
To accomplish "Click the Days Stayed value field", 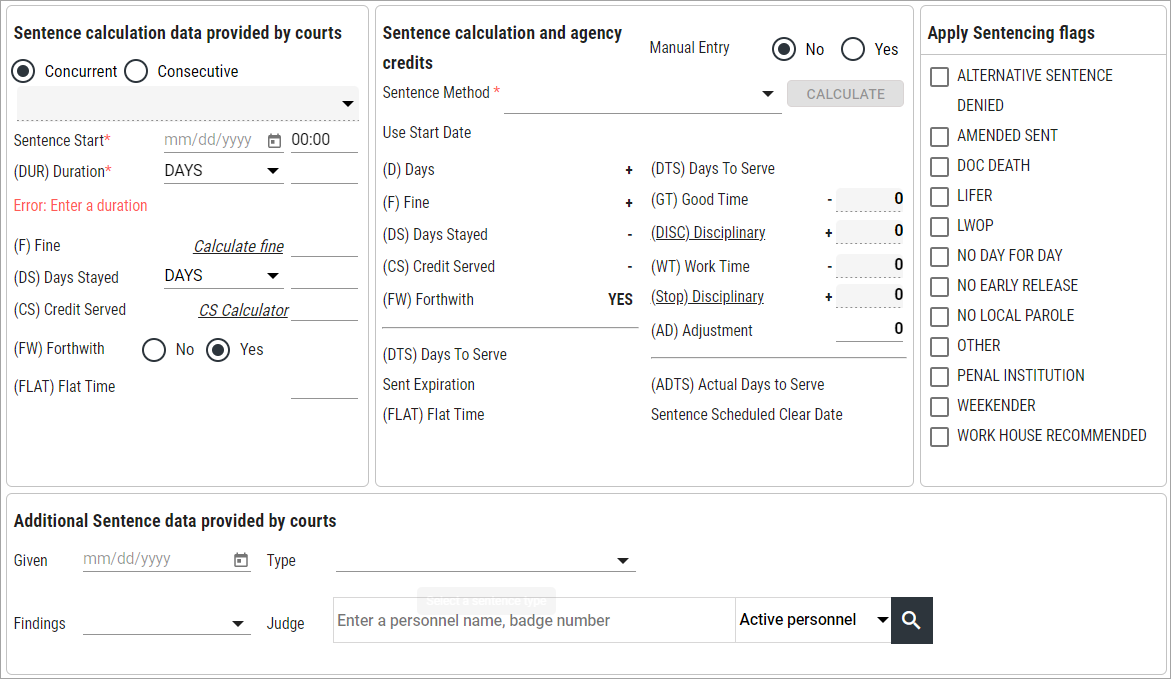I will [324, 276].
